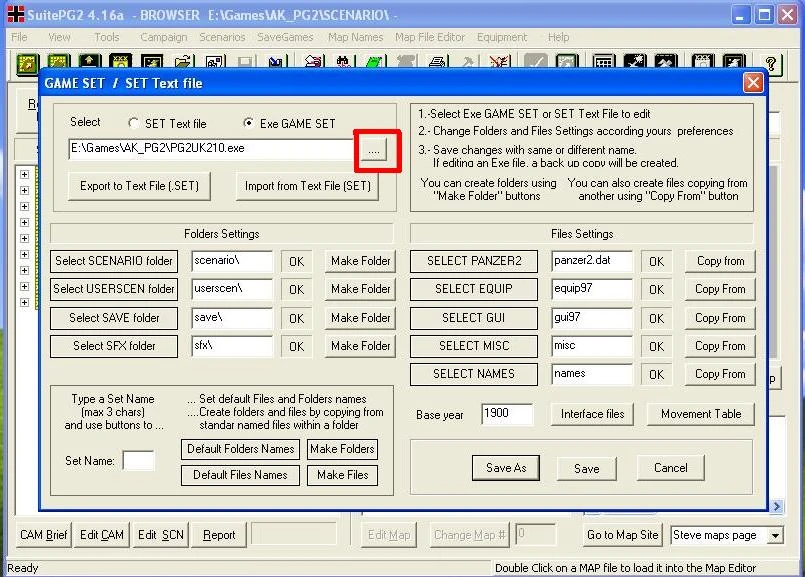Open the Equipment menu

(502, 37)
